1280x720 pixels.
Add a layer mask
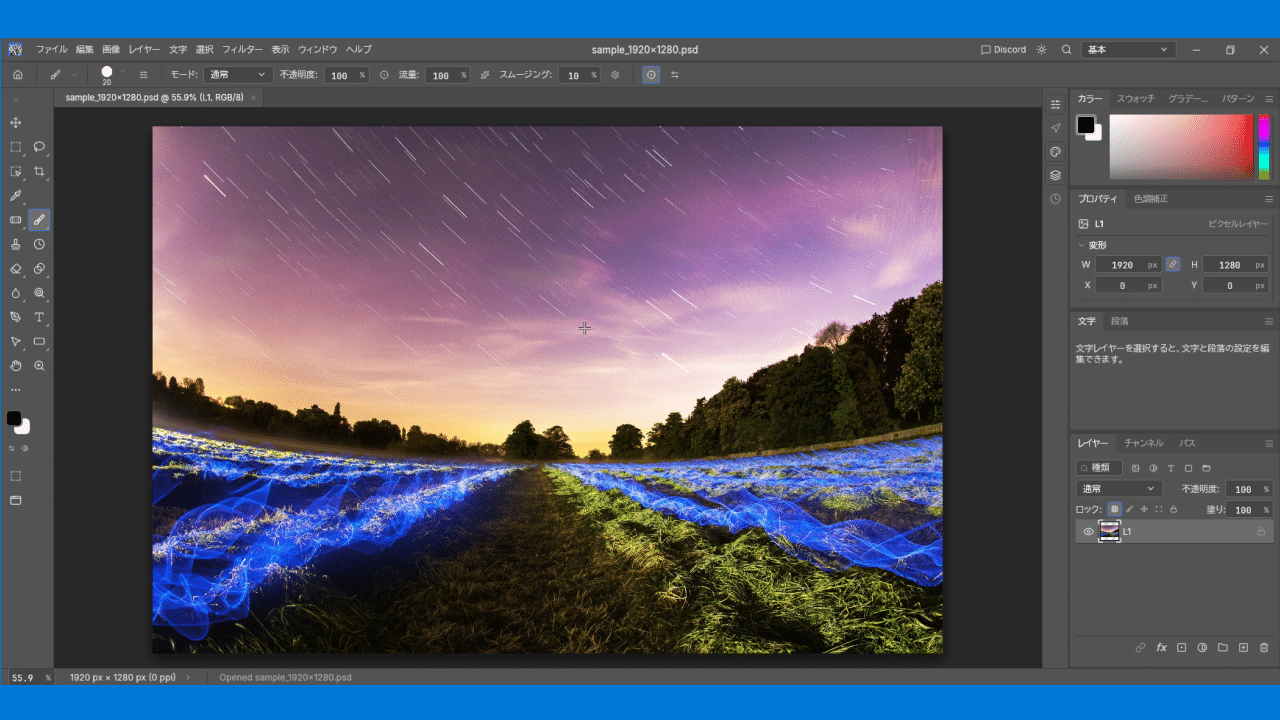point(1181,648)
